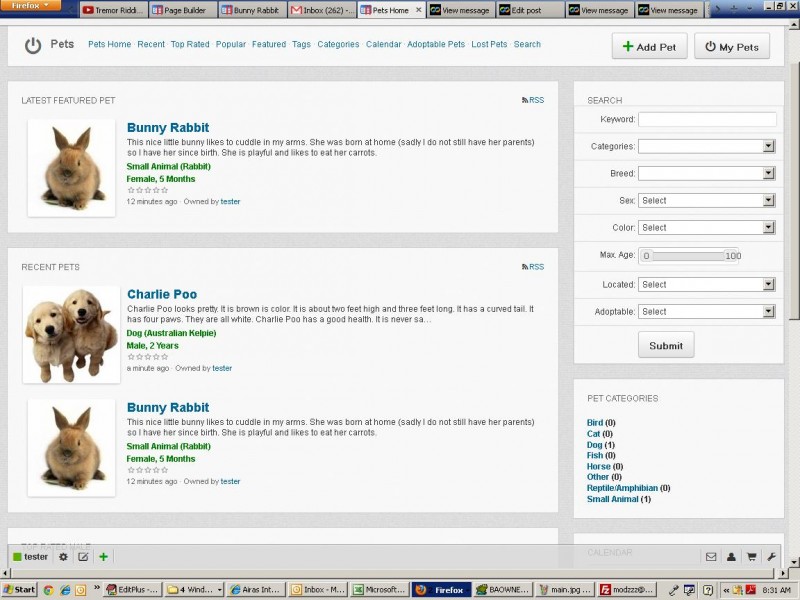Click the green plus icon in bottom toolbar
The image size is (800, 600).
pyautogui.click(x=104, y=557)
